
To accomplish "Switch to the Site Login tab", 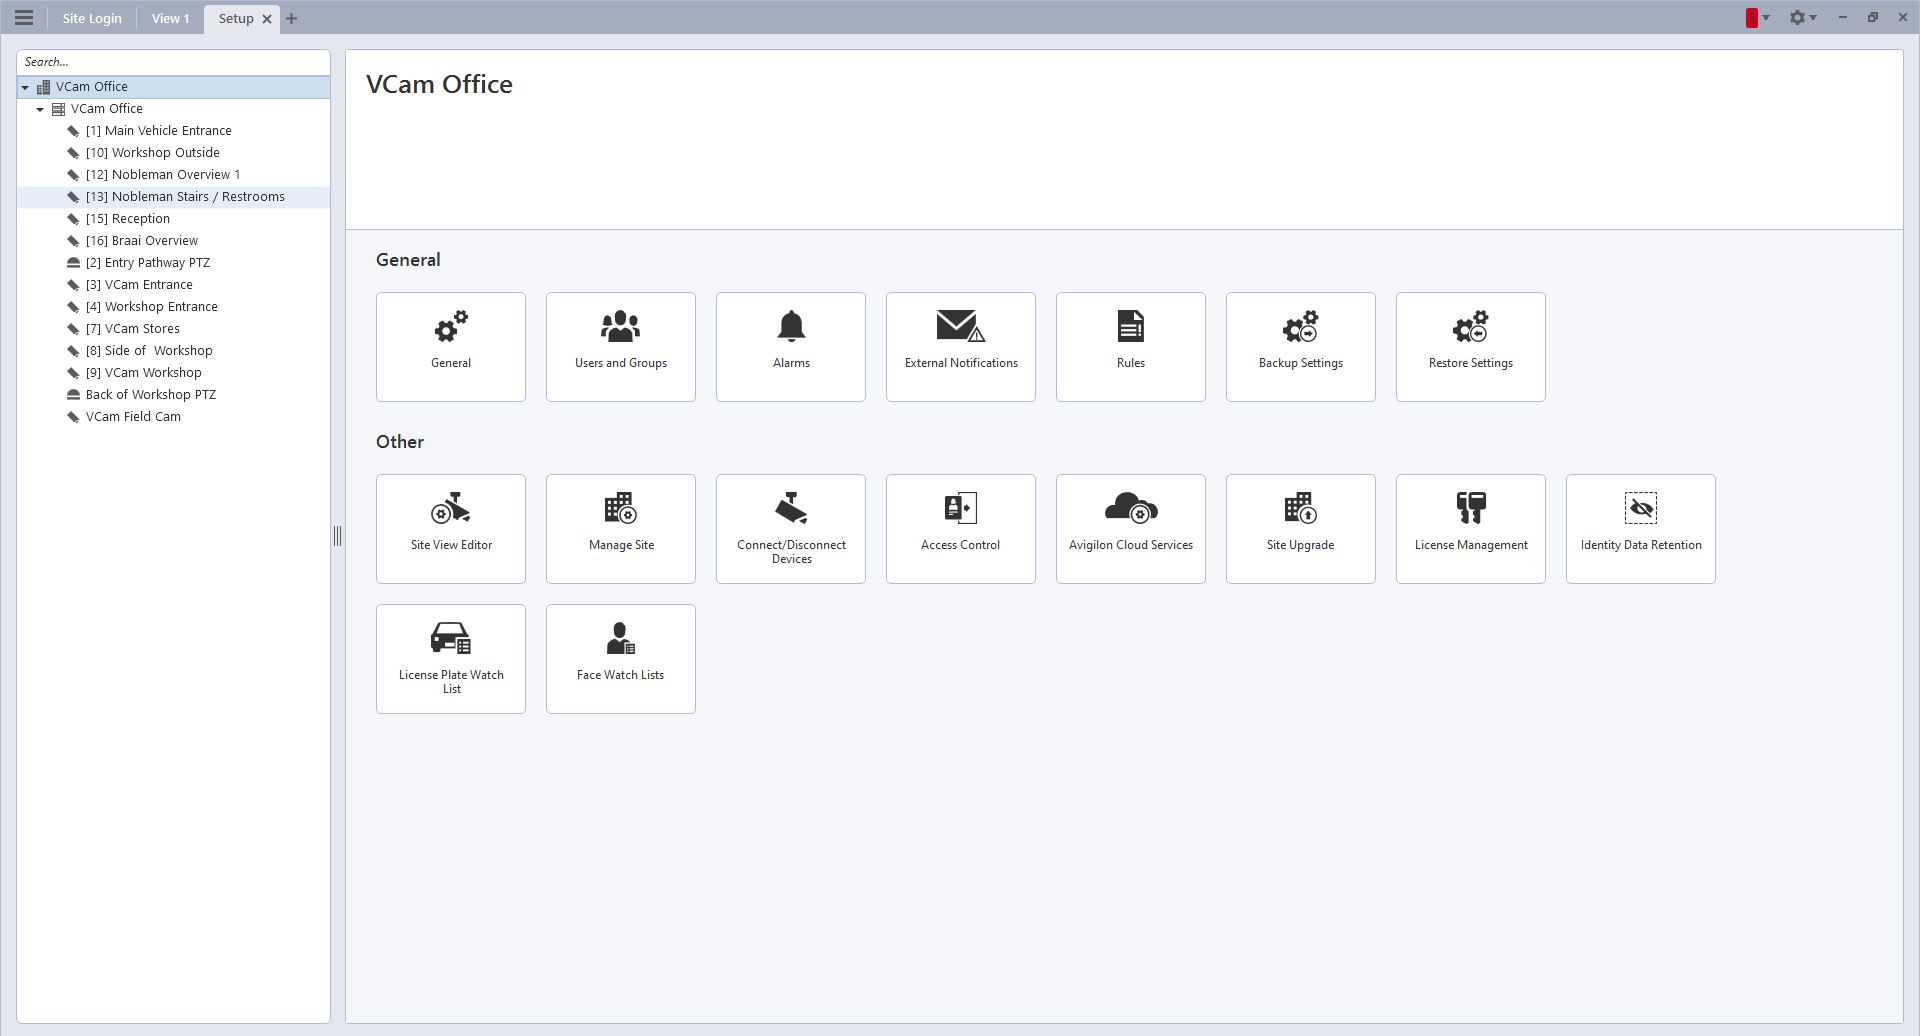I will [92, 18].
